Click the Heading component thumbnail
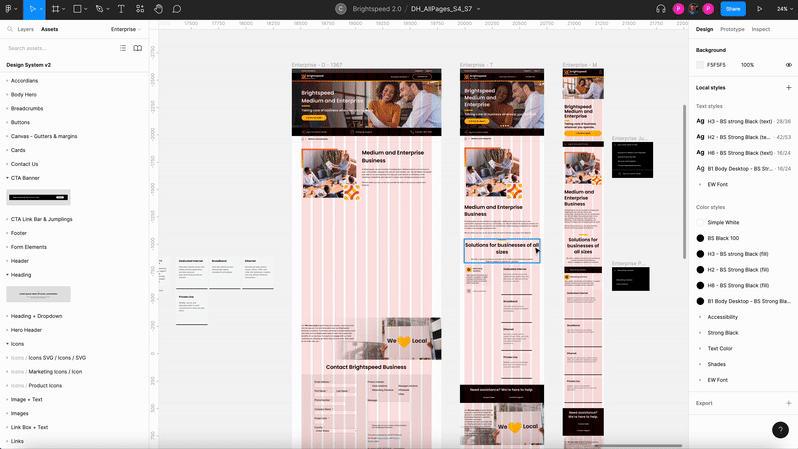This screenshot has height=449, width=798. [x=38, y=294]
